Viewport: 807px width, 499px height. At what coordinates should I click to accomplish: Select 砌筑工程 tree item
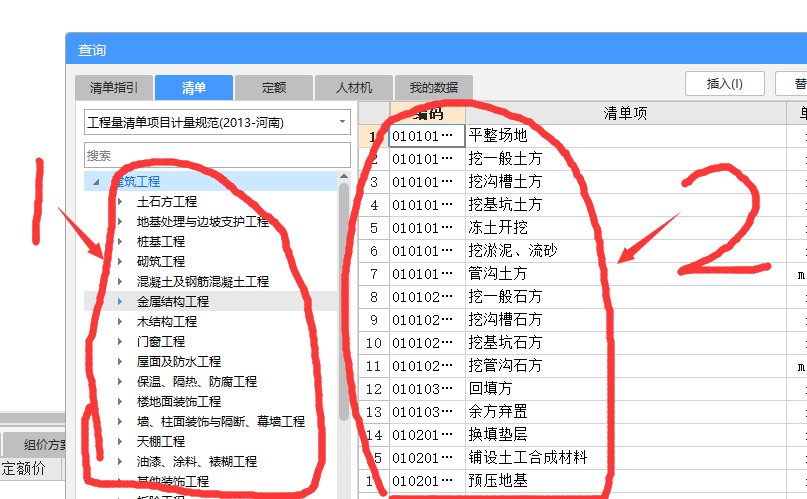[161, 261]
